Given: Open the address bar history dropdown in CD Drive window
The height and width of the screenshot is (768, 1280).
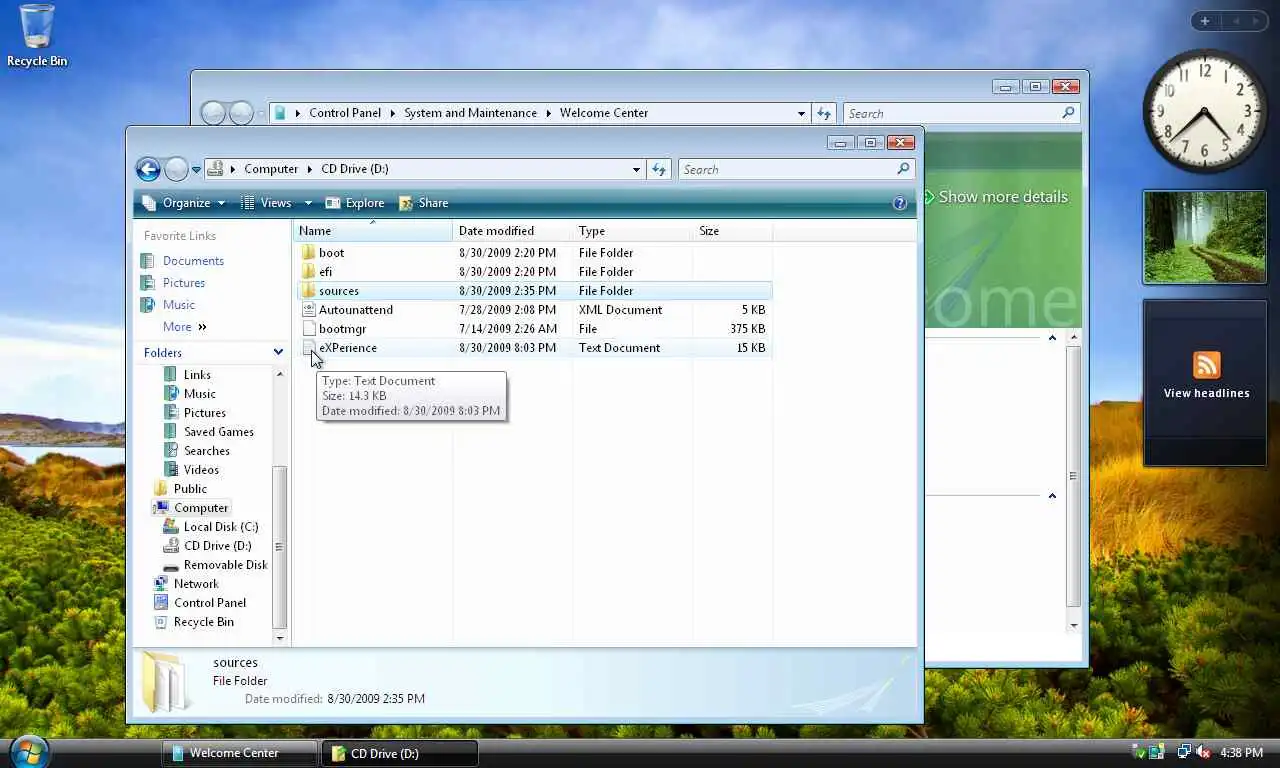Looking at the screenshot, I should 636,169.
